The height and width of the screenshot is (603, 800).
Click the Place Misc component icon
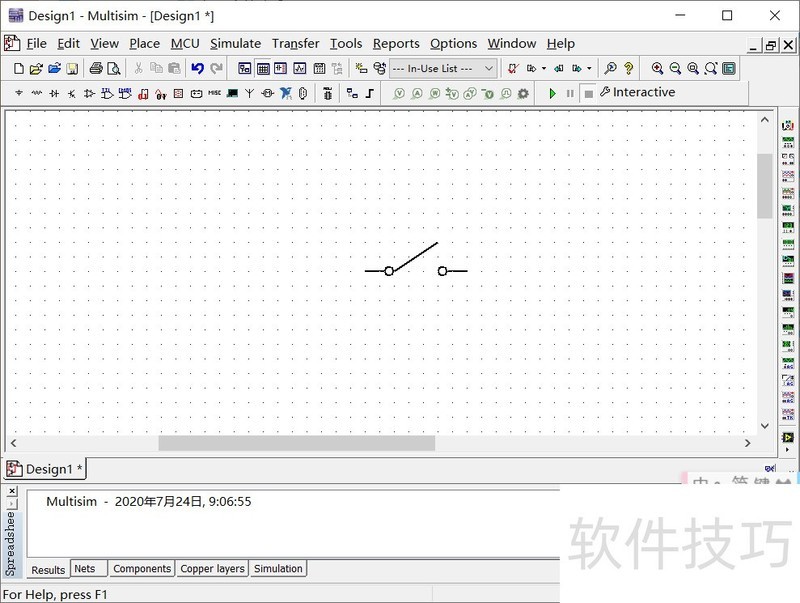214,94
